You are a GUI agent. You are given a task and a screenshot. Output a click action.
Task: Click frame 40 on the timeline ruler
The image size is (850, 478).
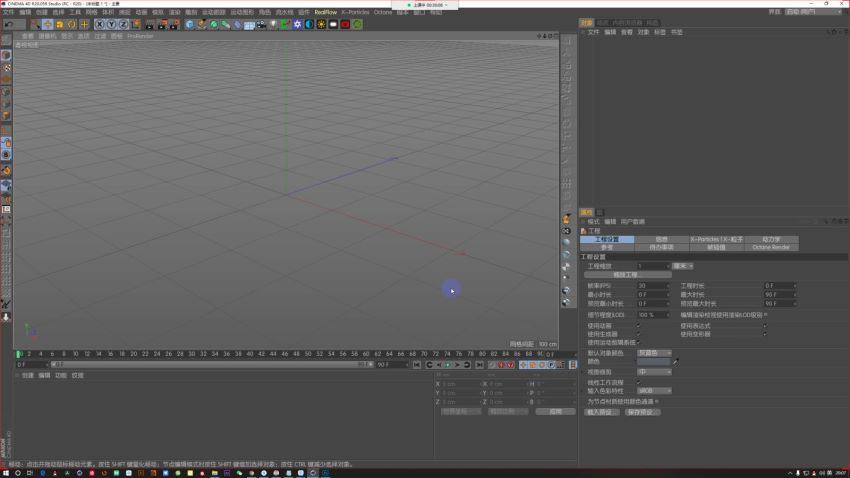(250, 354)
